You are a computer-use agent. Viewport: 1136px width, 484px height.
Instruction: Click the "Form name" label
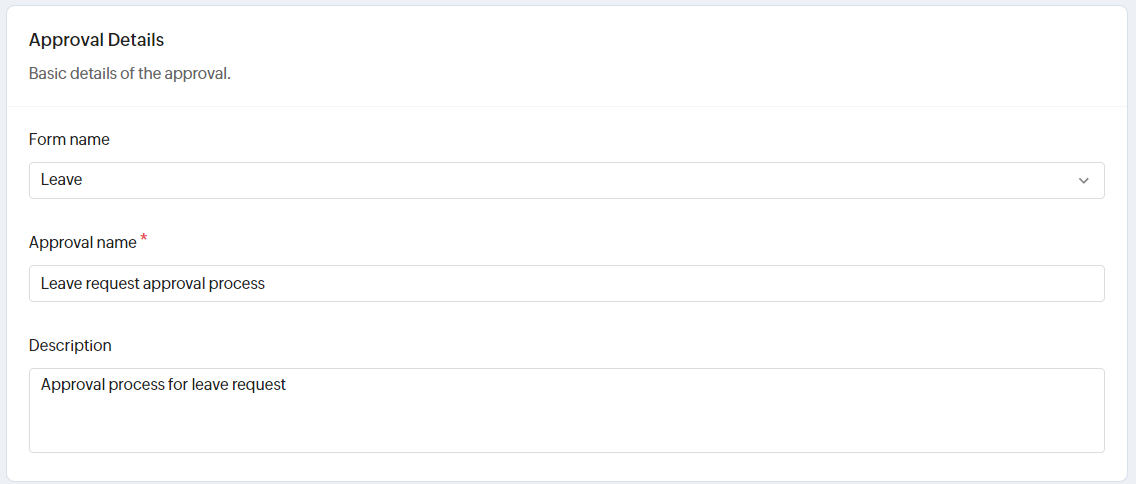69,140
